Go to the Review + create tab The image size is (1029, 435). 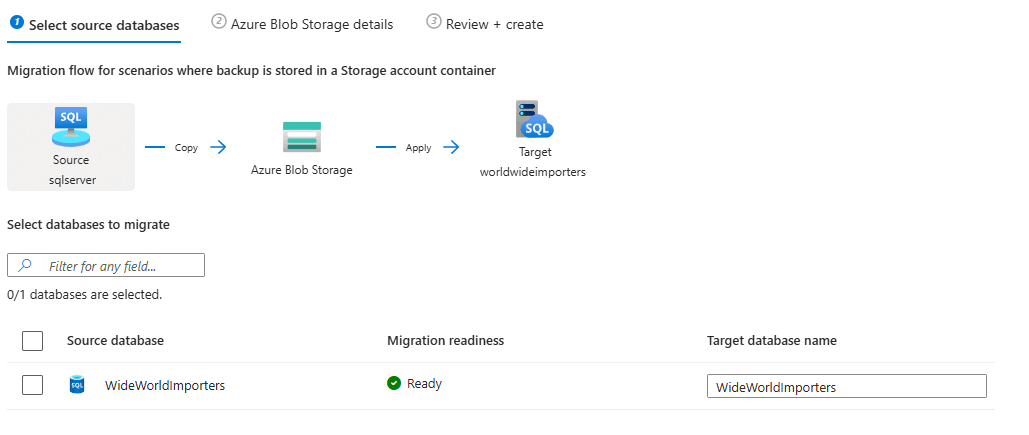click(485, 24)
